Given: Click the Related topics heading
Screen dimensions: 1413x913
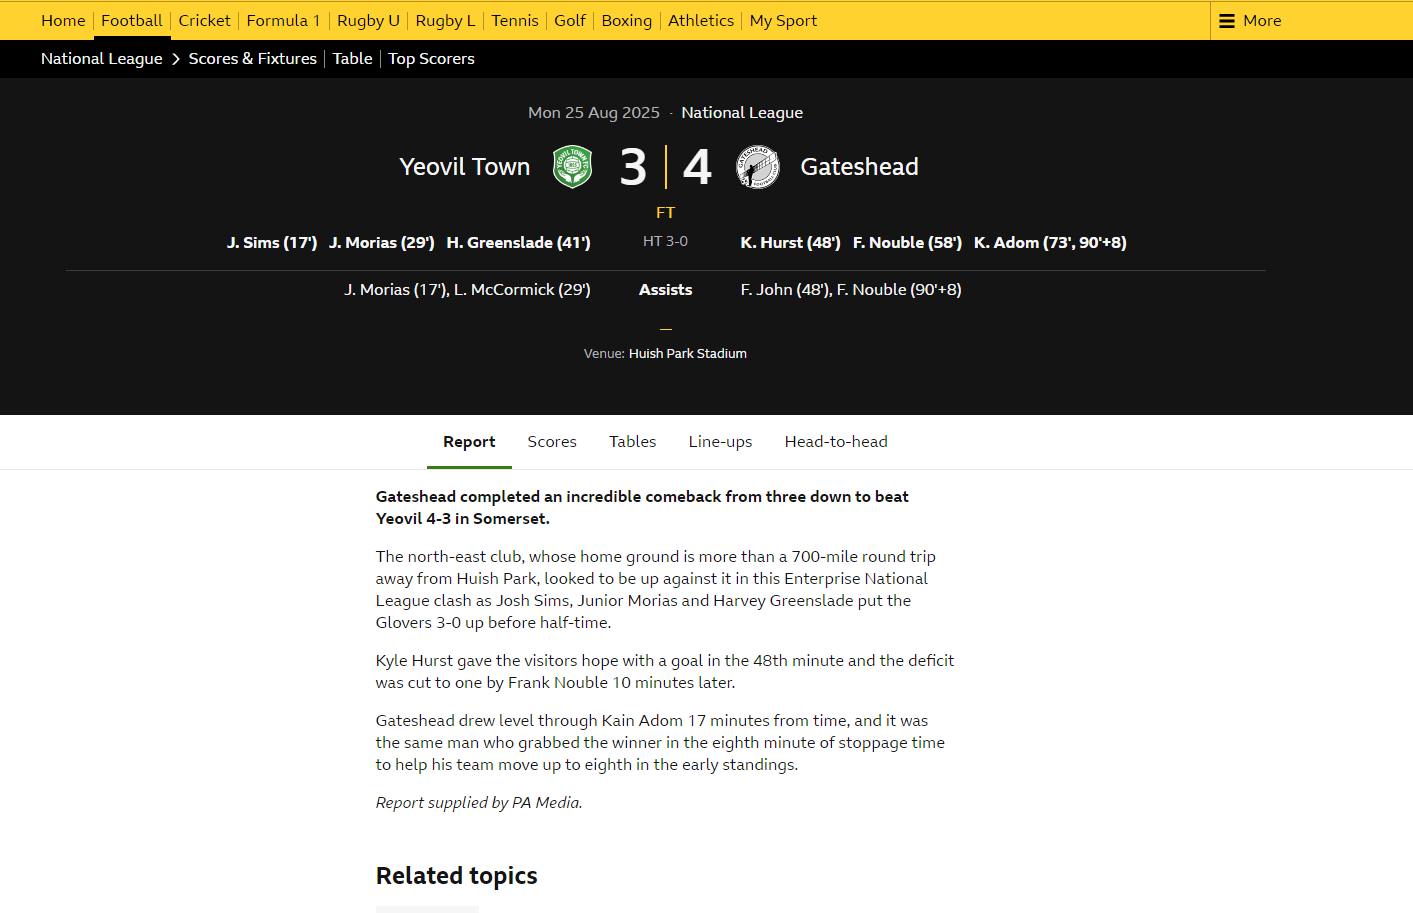Looking at the screenshot, I should pyautogui.click(x=457, y=876).
